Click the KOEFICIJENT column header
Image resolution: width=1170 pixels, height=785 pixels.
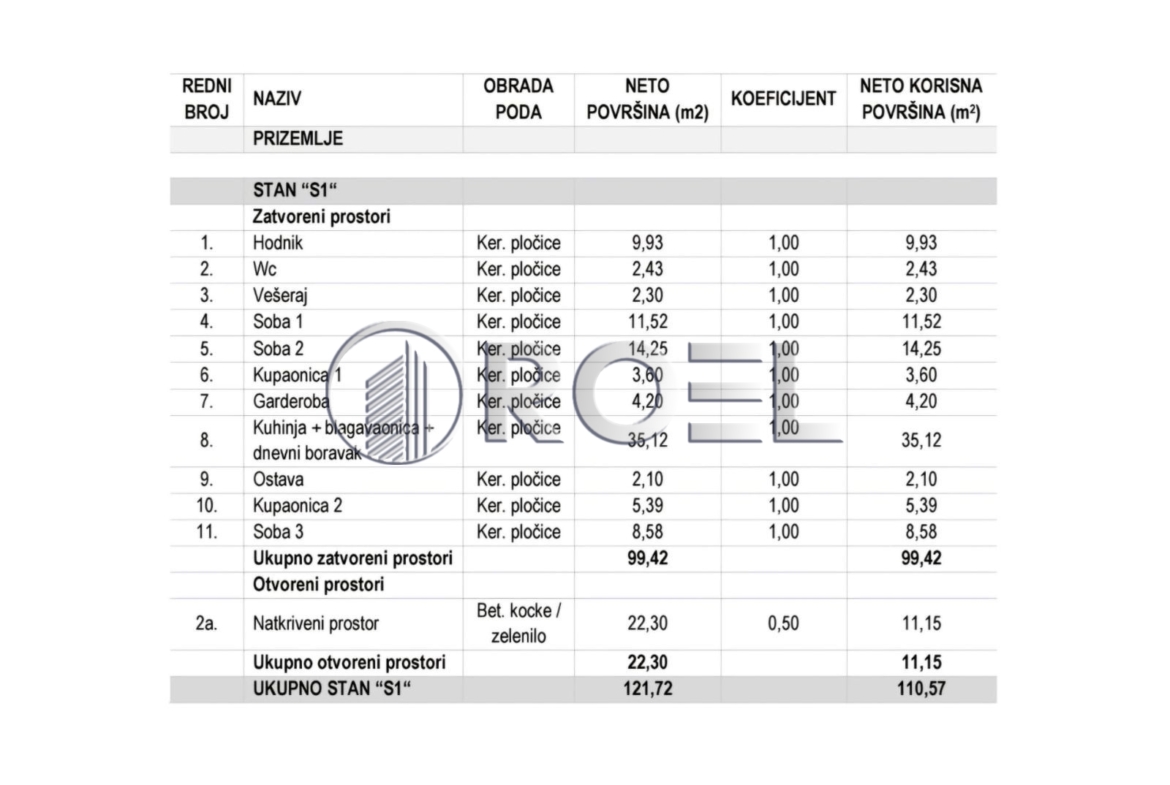[x=783, y=98]
